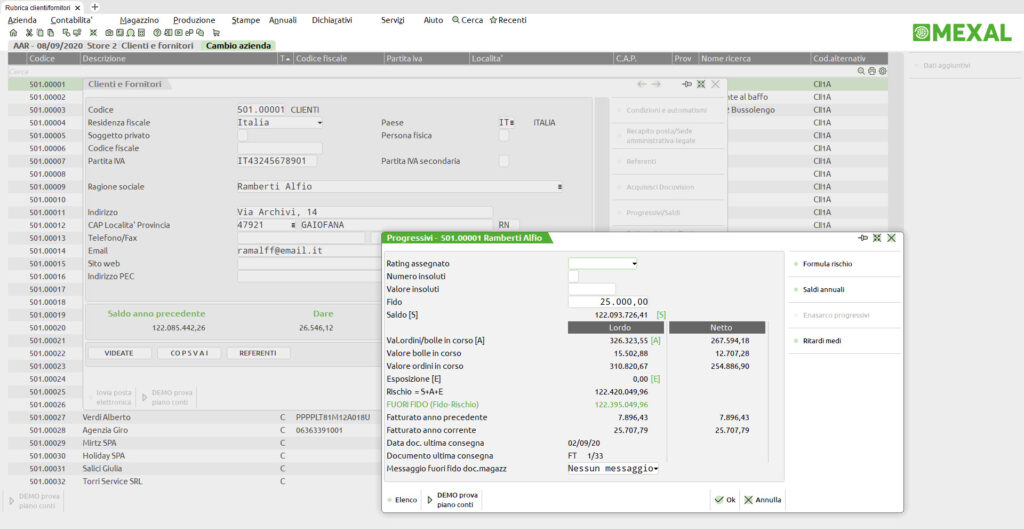Select the Agenzia Giro row
1024x529 pixels.
point(195,430)
